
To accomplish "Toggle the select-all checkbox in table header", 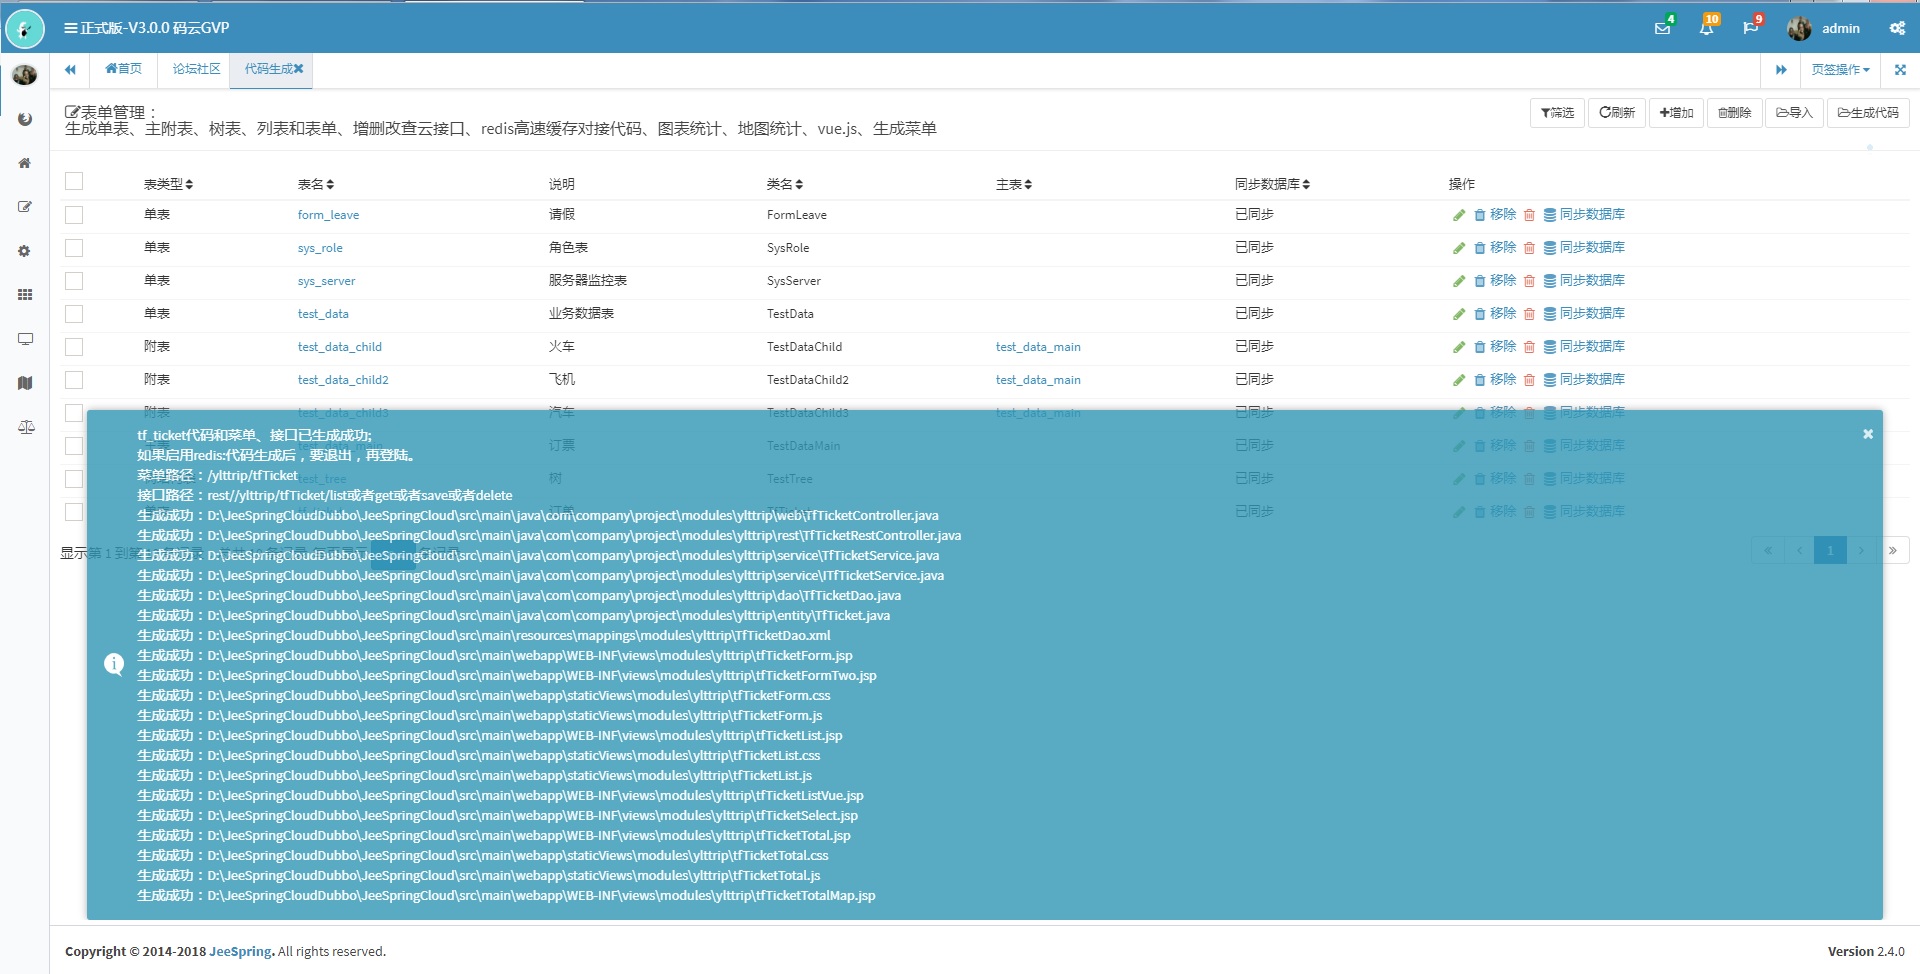I will pos(74,181).
